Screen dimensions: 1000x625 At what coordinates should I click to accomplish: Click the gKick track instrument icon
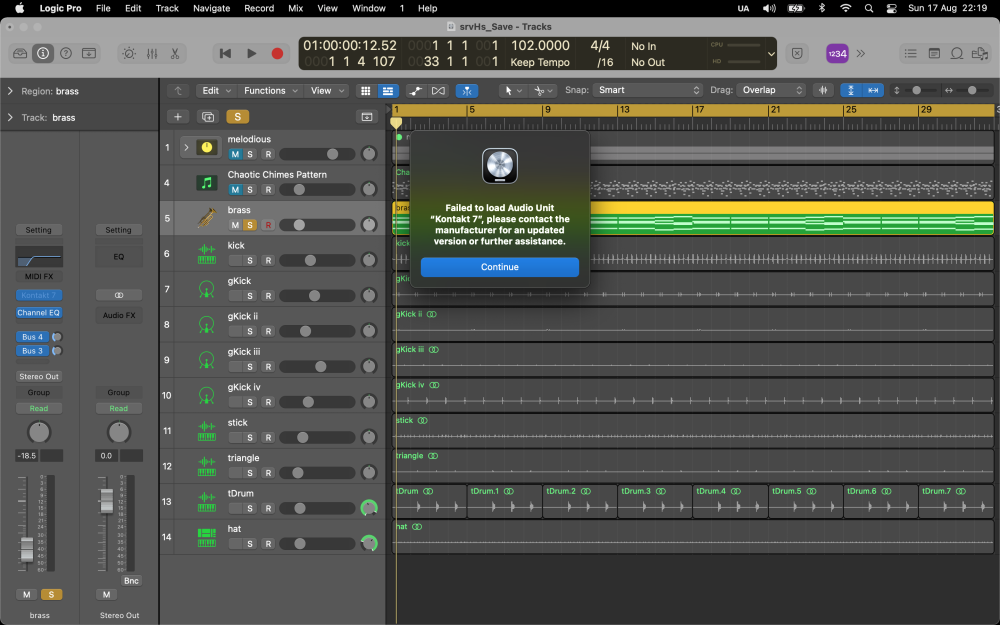(x=207, y=289)
